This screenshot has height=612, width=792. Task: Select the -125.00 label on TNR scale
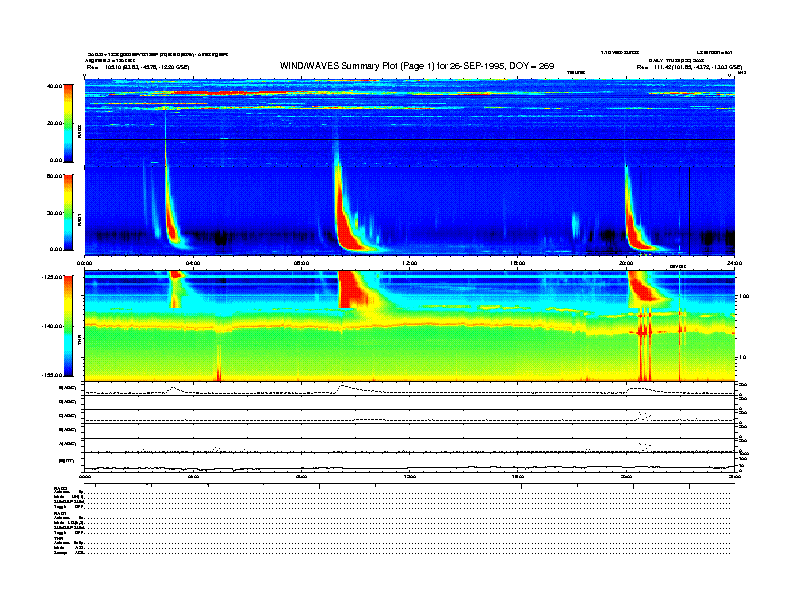pos(52,277)
